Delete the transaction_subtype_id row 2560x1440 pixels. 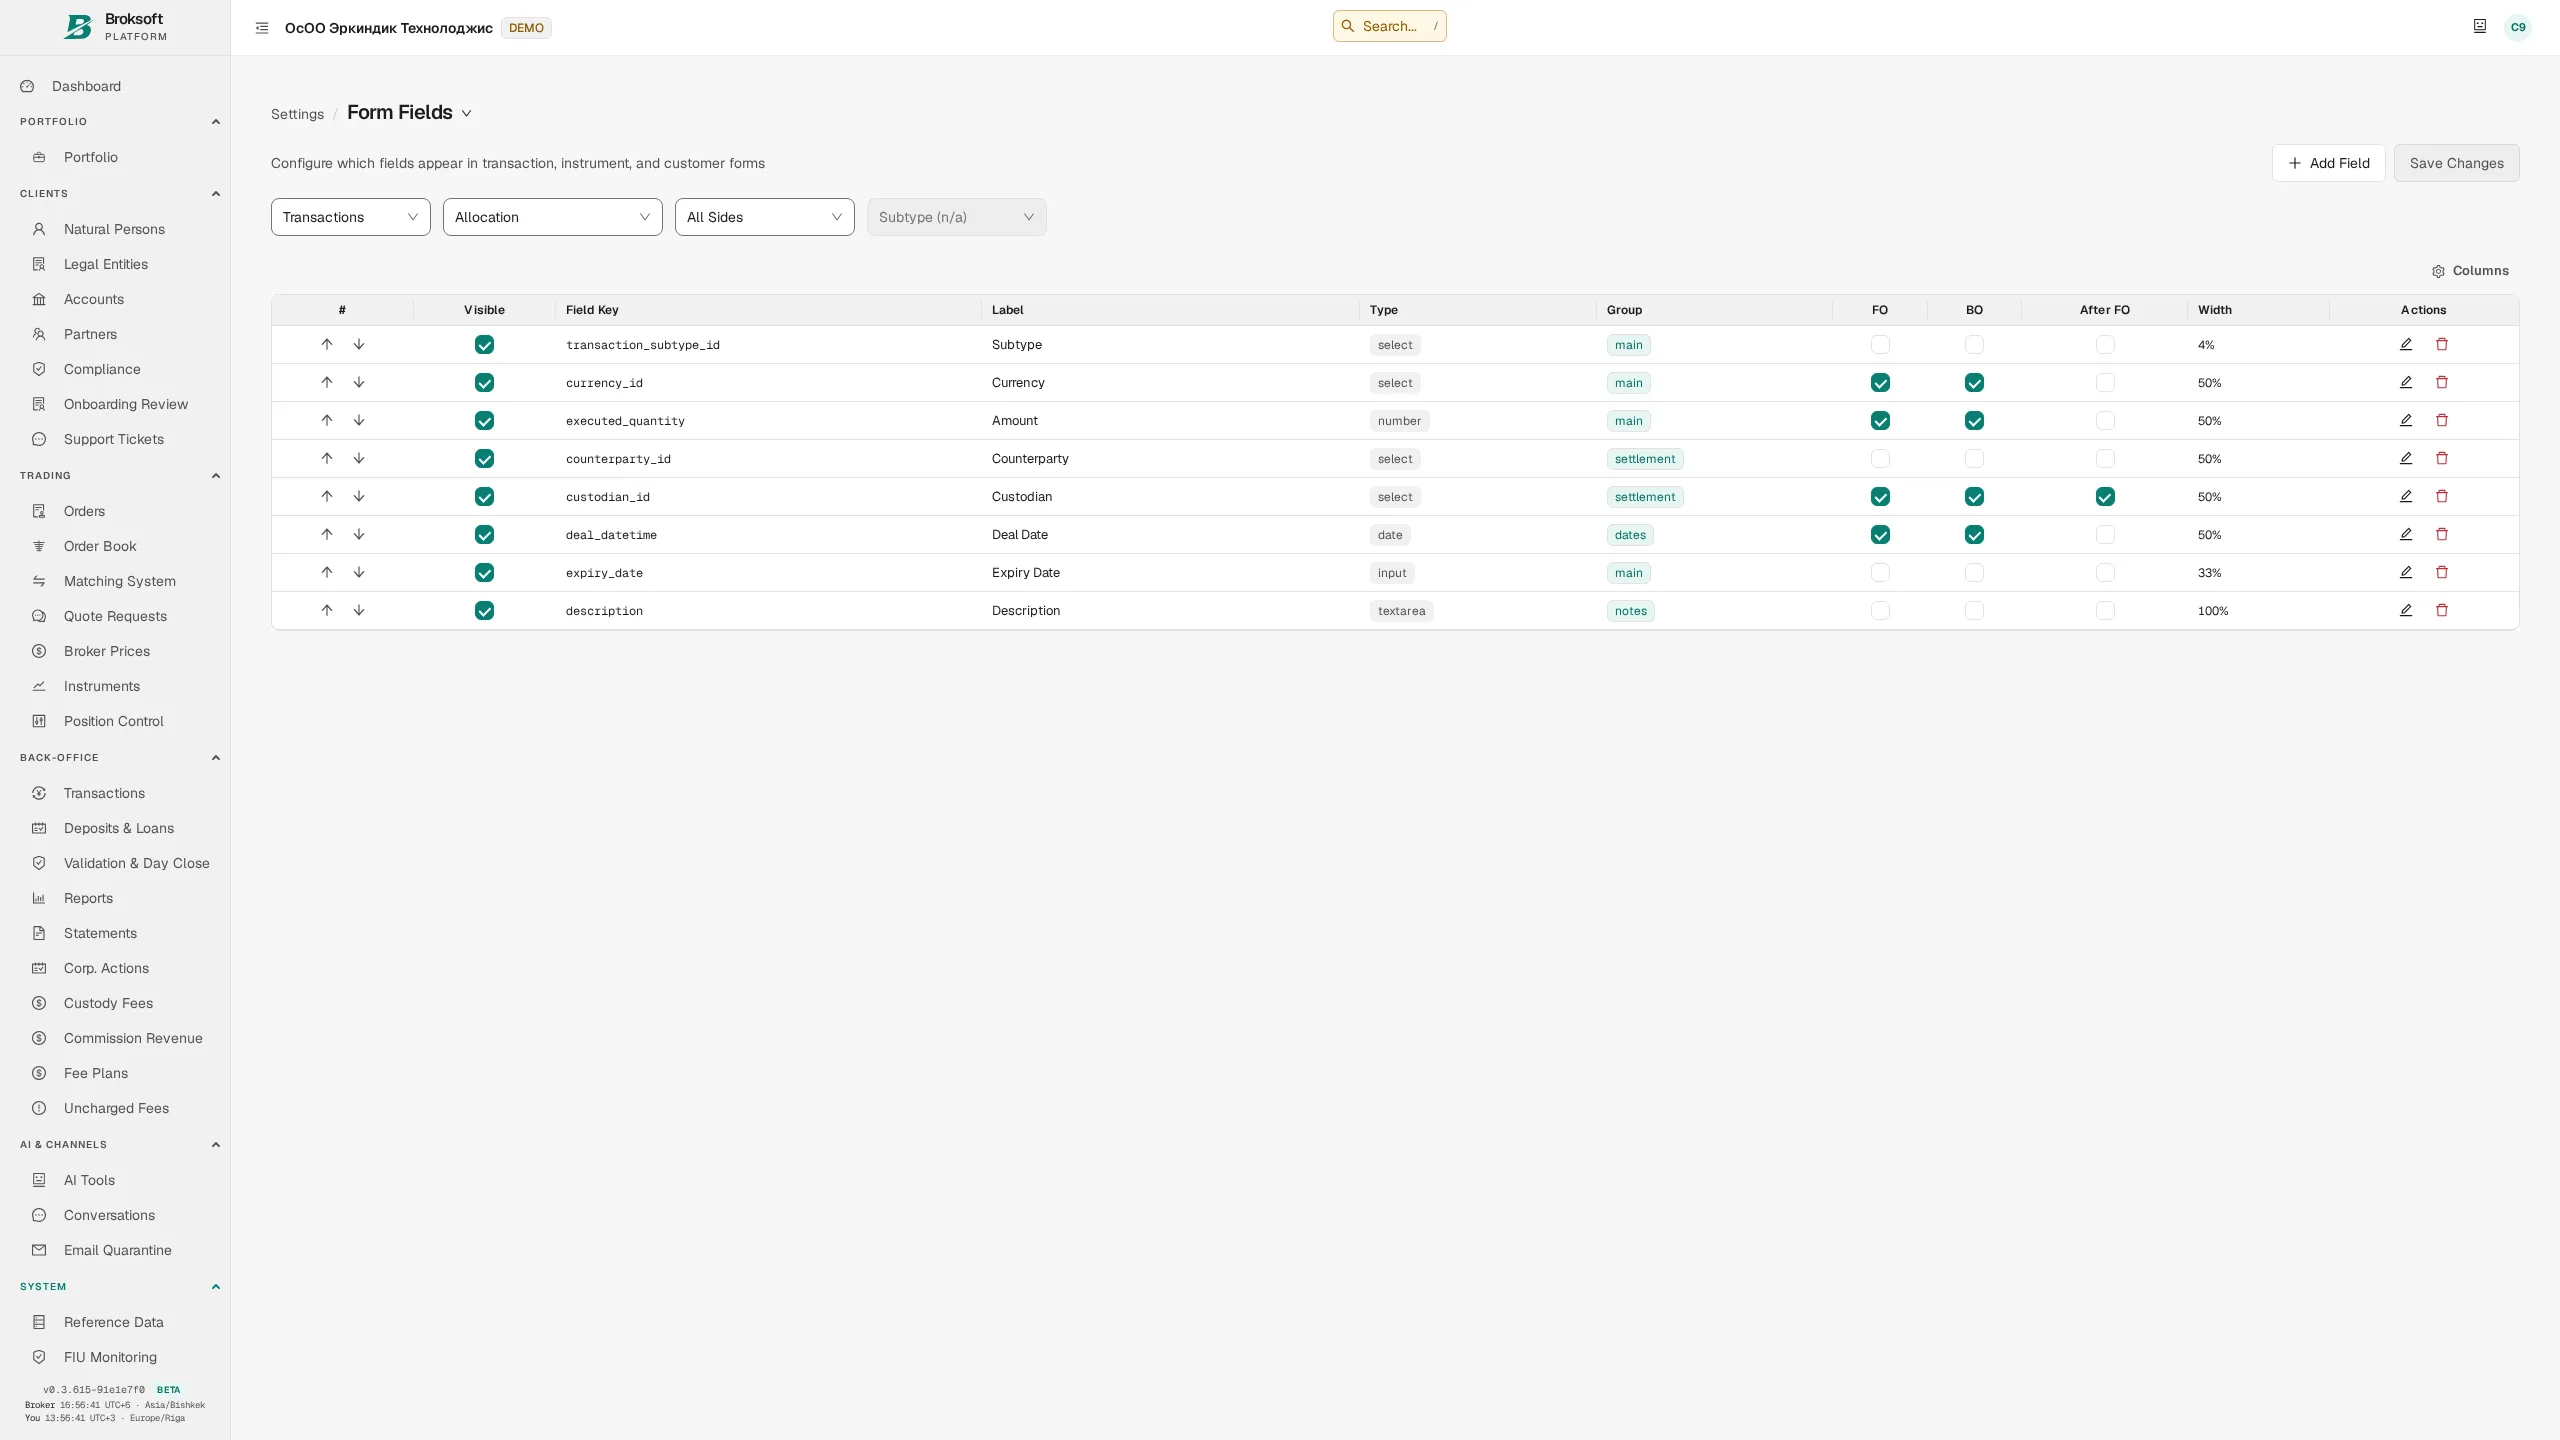click(x=2441, y=345)
